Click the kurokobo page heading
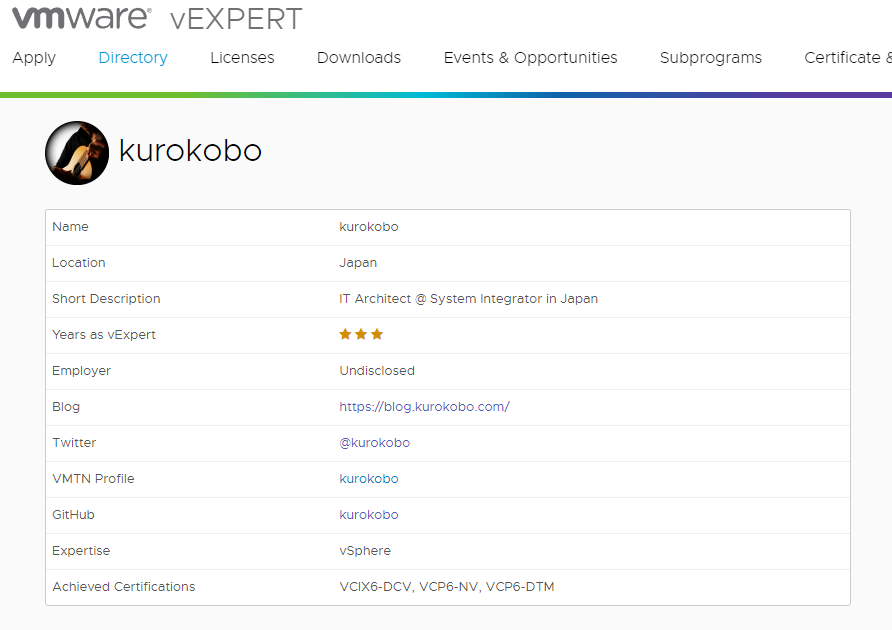The height and width of the screenshot is (630, 892). [x=190, y=151]
